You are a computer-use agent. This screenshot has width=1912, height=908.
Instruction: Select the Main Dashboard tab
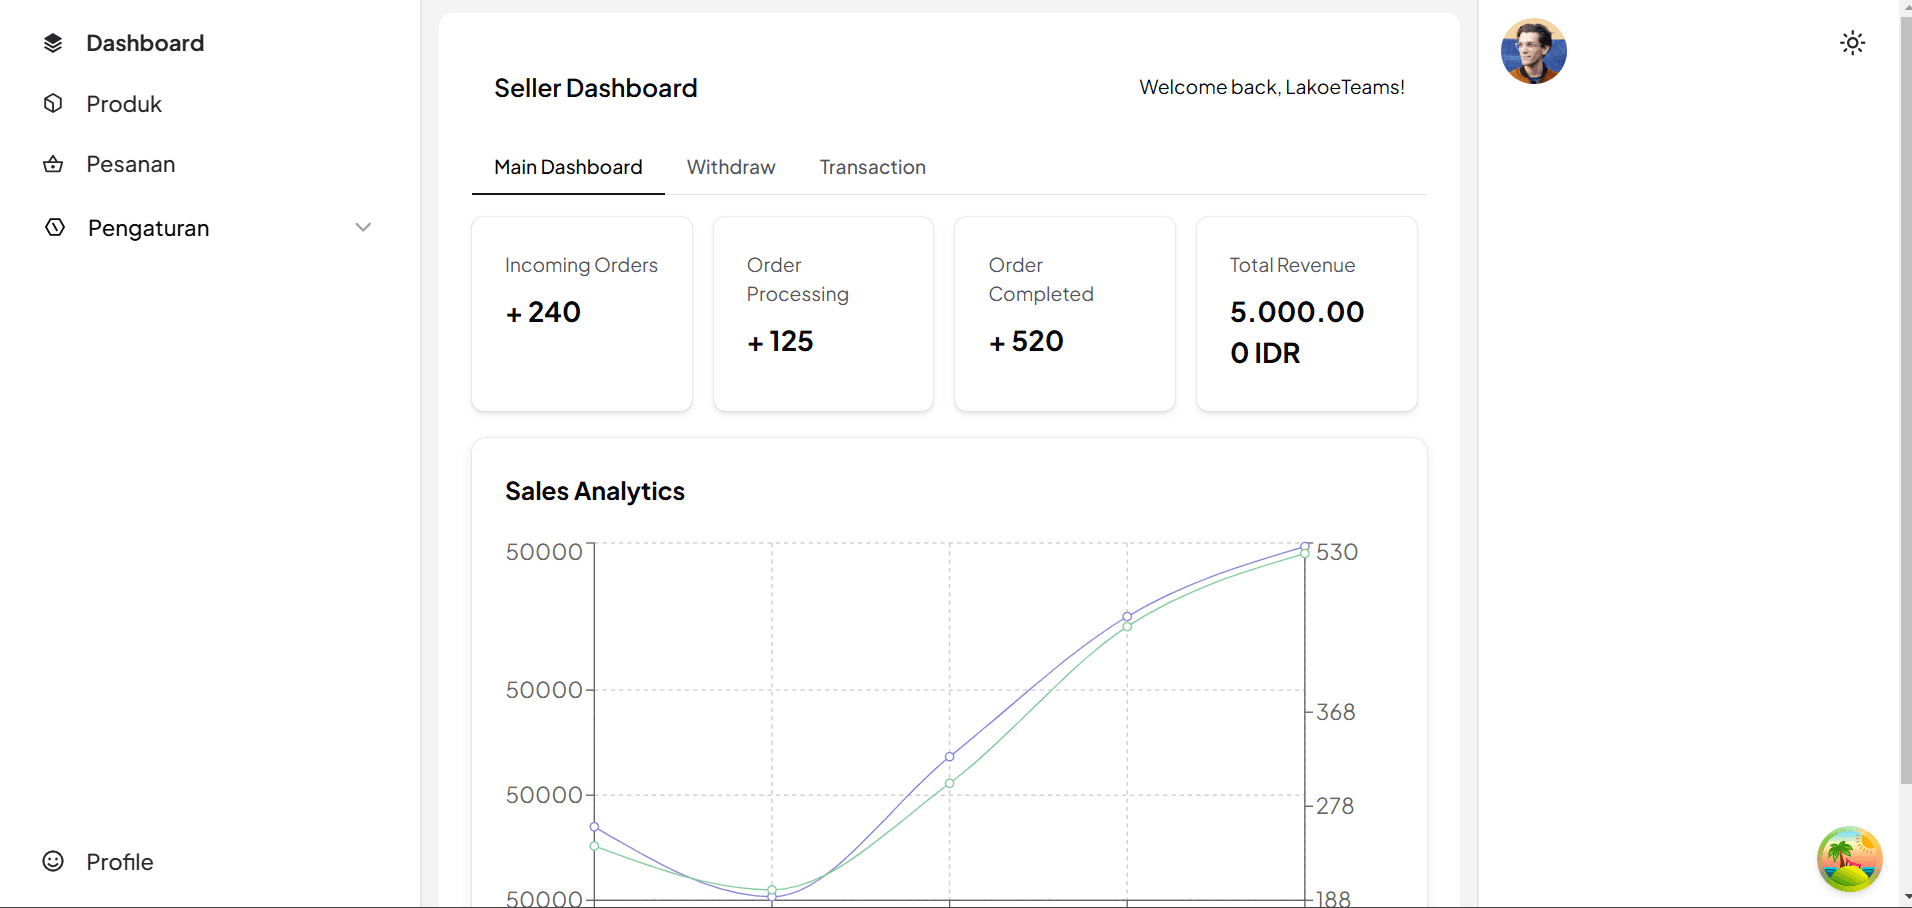pyautogui.click(x=568, y=167)
